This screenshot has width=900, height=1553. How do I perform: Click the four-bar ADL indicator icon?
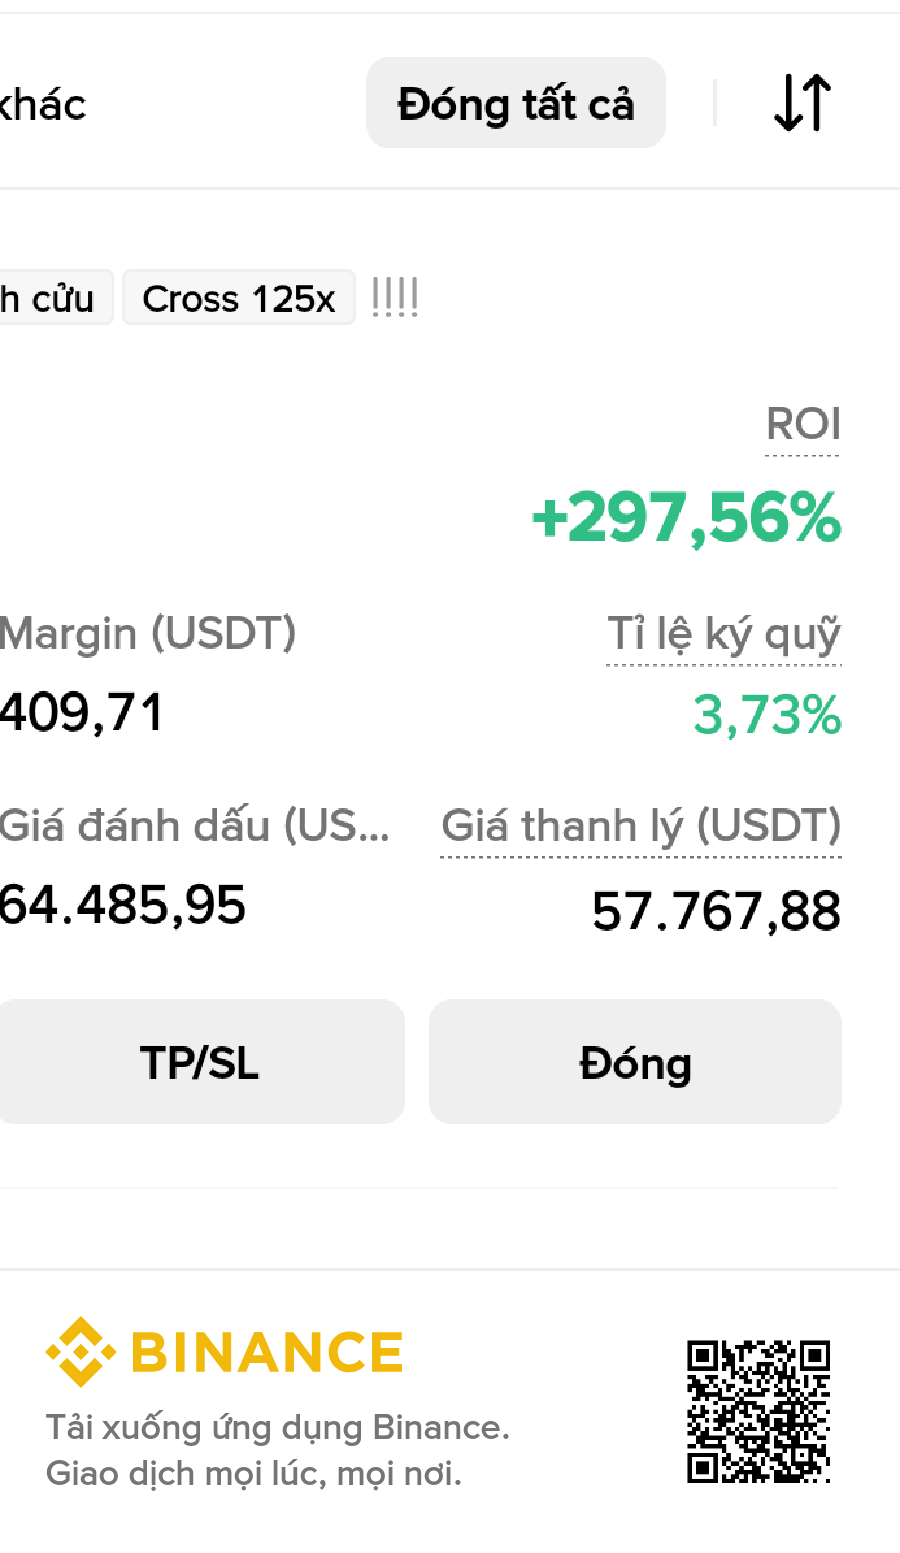pyautogui.click(x=395, y=298)
